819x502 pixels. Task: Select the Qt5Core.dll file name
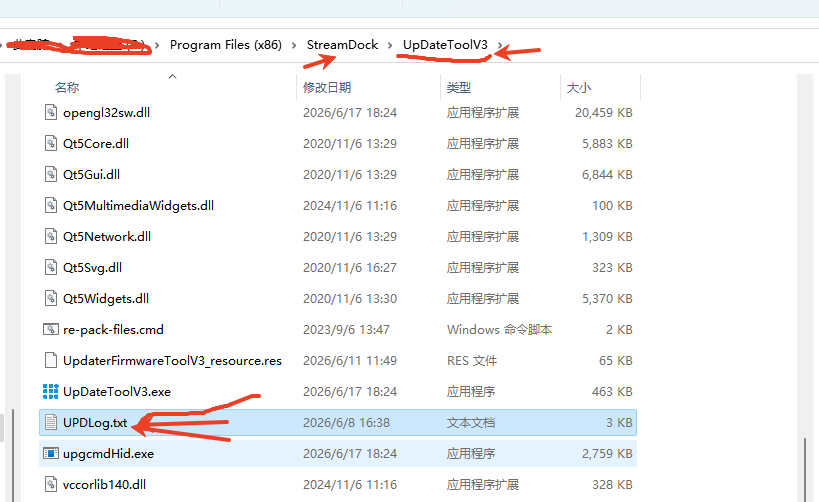(96, 144)
